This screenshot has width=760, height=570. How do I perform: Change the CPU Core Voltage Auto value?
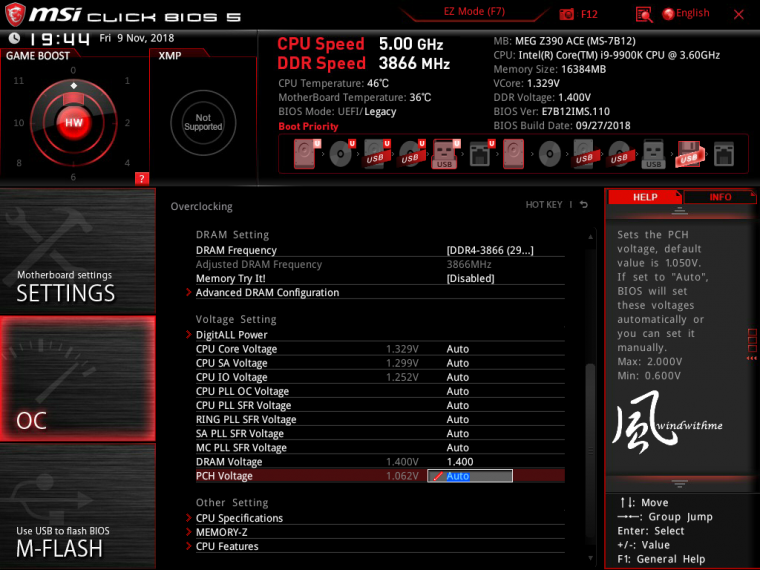[458, 349]
